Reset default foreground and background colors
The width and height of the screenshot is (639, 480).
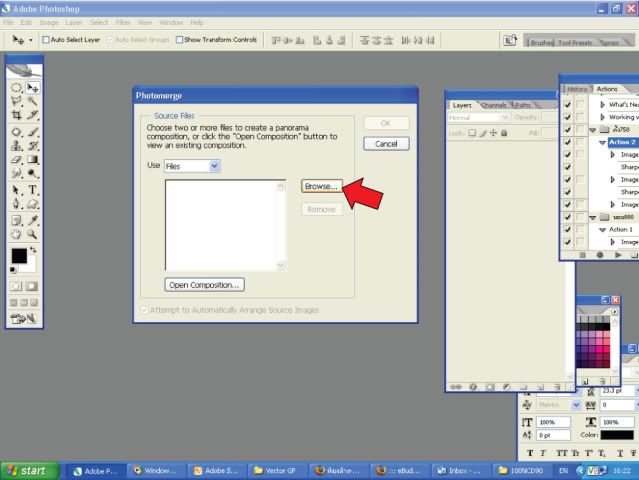[13, 270]
